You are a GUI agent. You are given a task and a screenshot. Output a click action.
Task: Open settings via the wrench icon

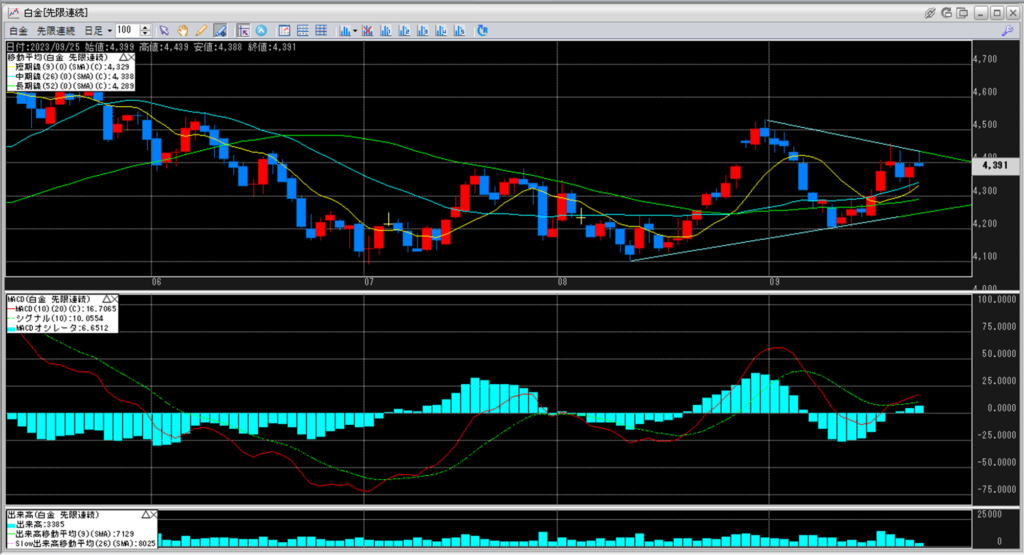coord(1008,31)
